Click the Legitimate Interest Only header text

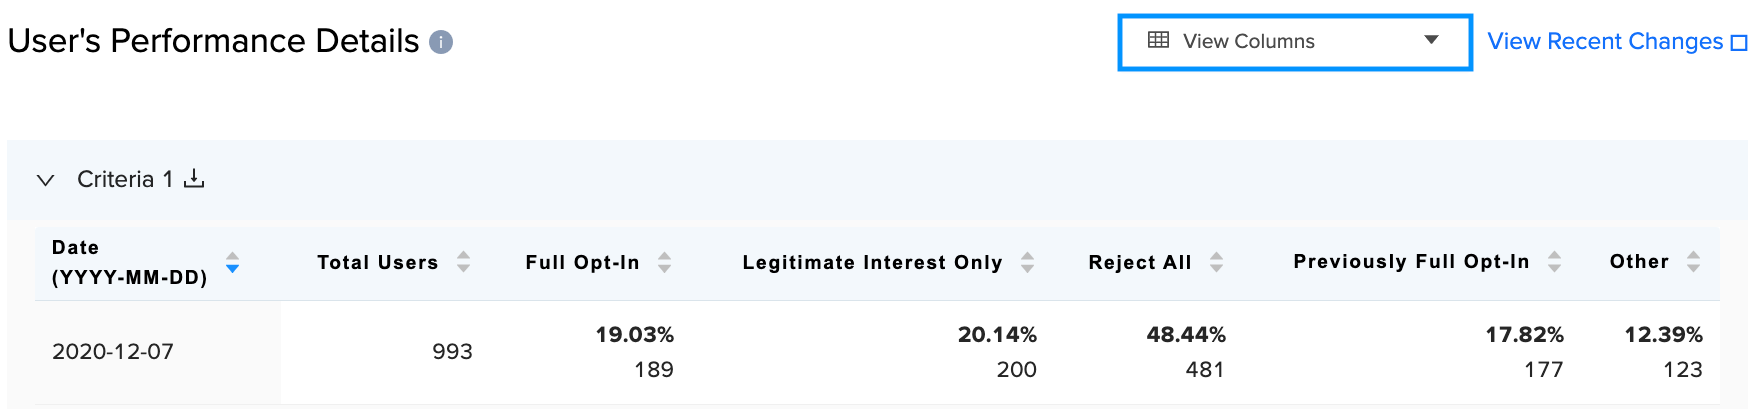pyautogui.click(x=872, y=262)
